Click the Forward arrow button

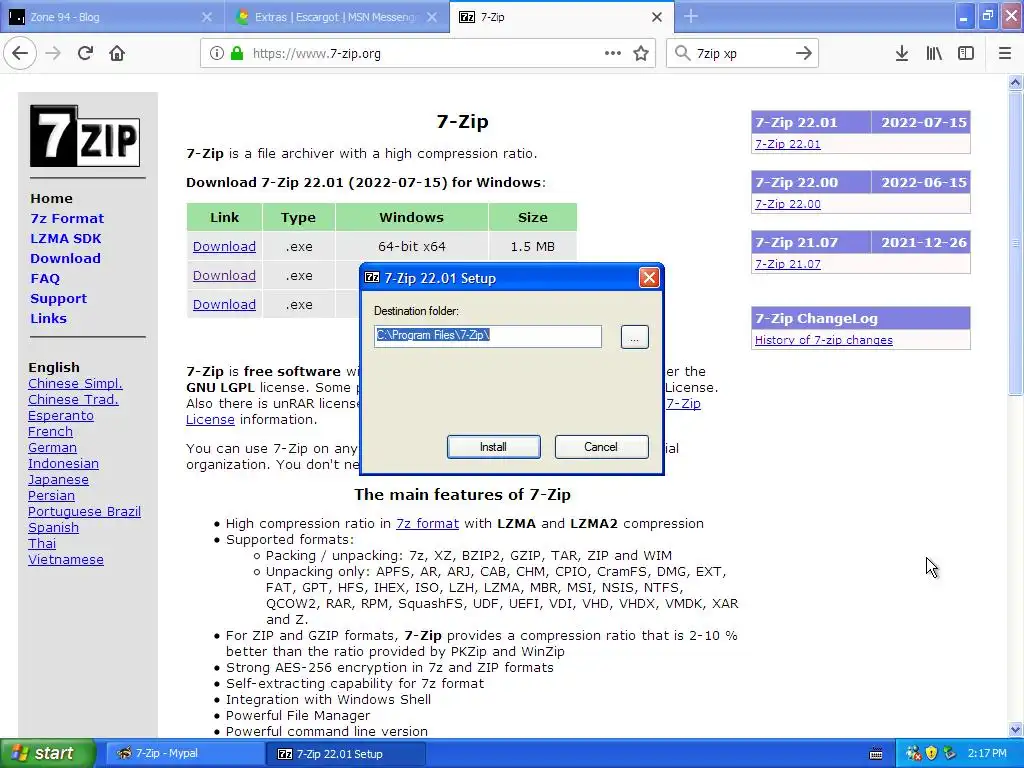pos(54,53)
